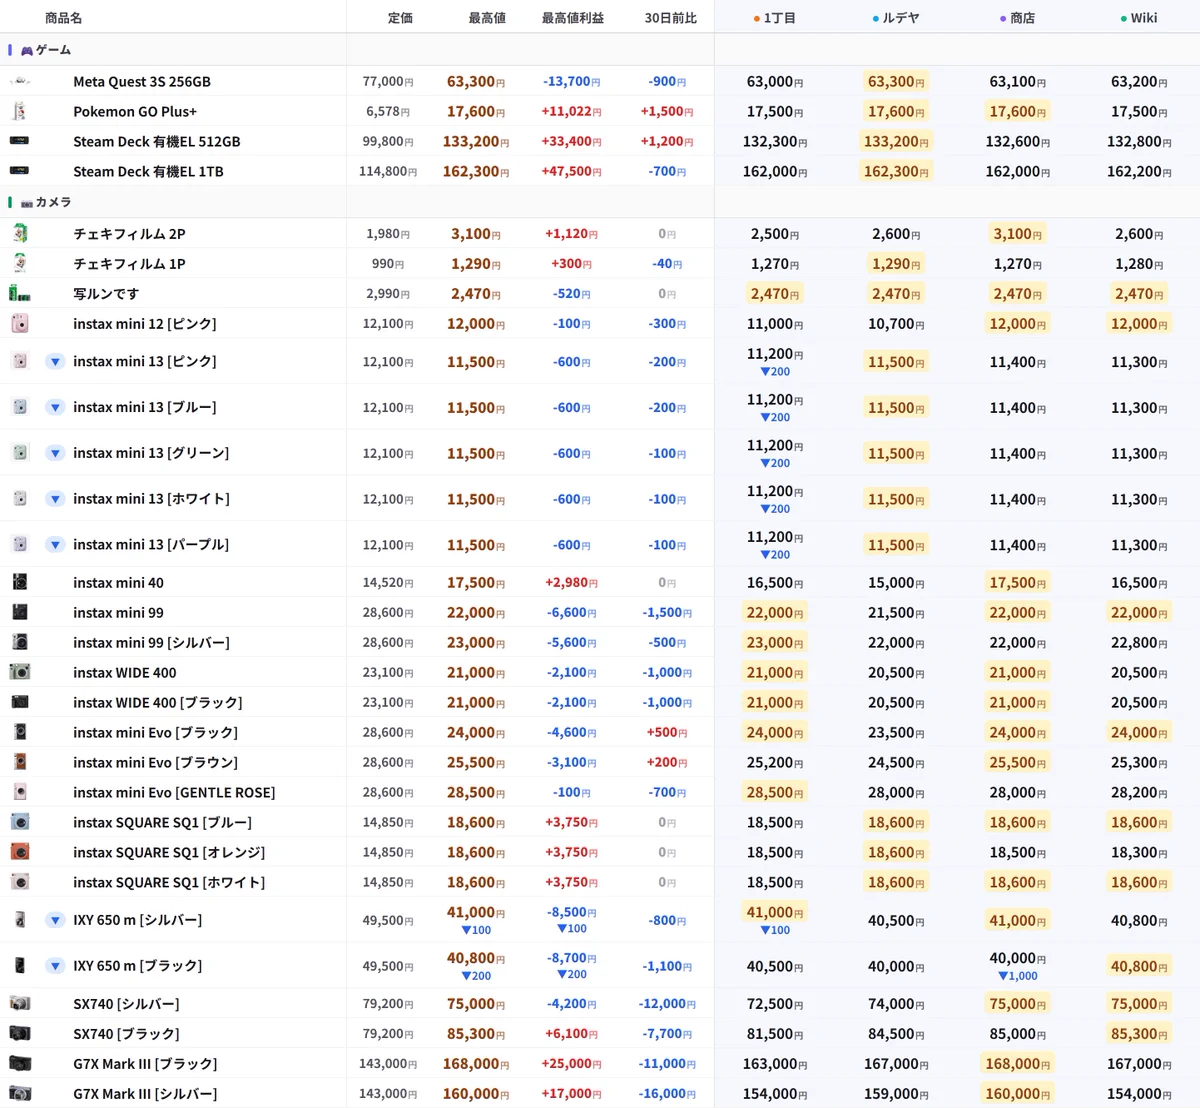Screen dimensions: 1200x1108
Task: Click the +47,500円 profit value
Action: (x=572, y=172)
